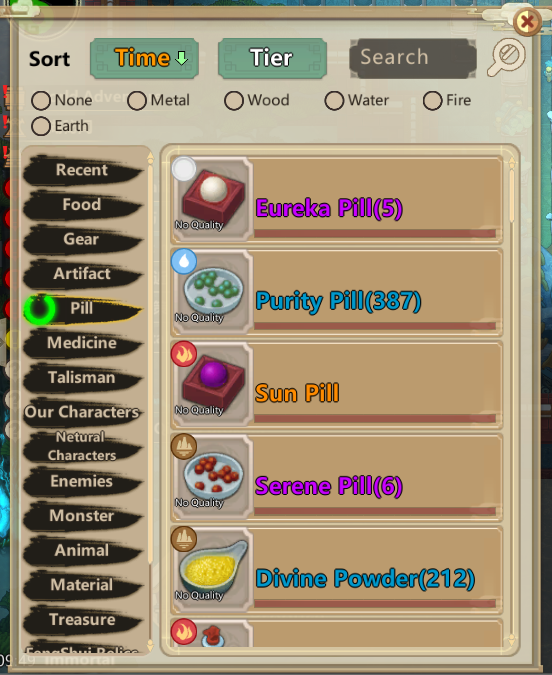Open the Medicine category tab

click(x=82, y=343)
